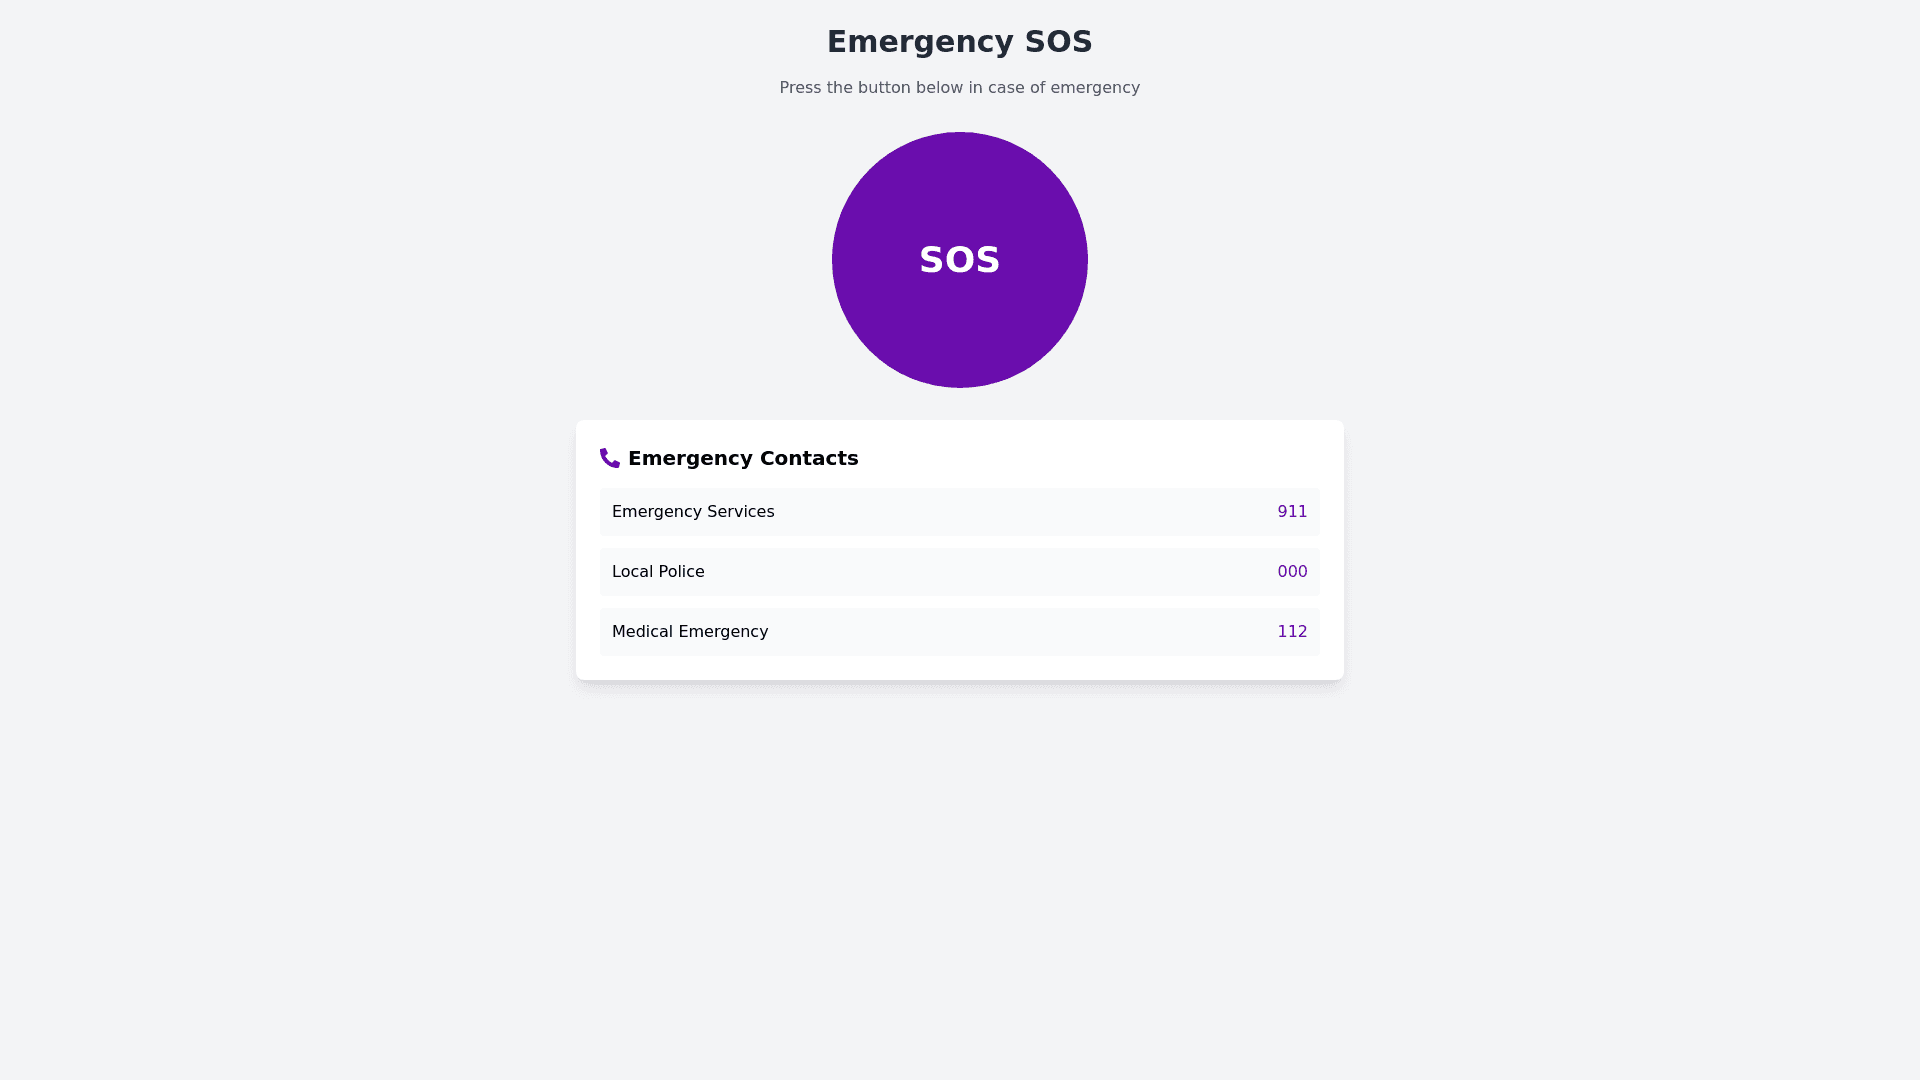Click the word 'Contacts' in the card heading
The height and width of the screenshot is (1080, 1920).
pos(808,458)
